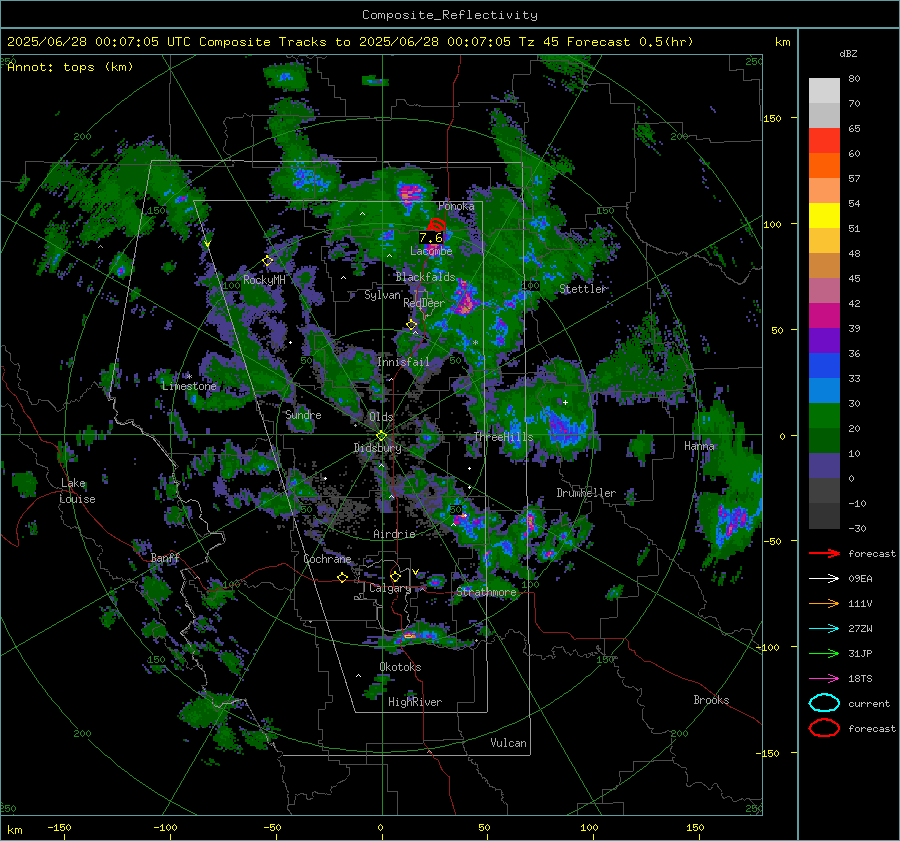Click the Limestone label on map
The width and height of the screenshot is (900, 841).
point(189,386)
